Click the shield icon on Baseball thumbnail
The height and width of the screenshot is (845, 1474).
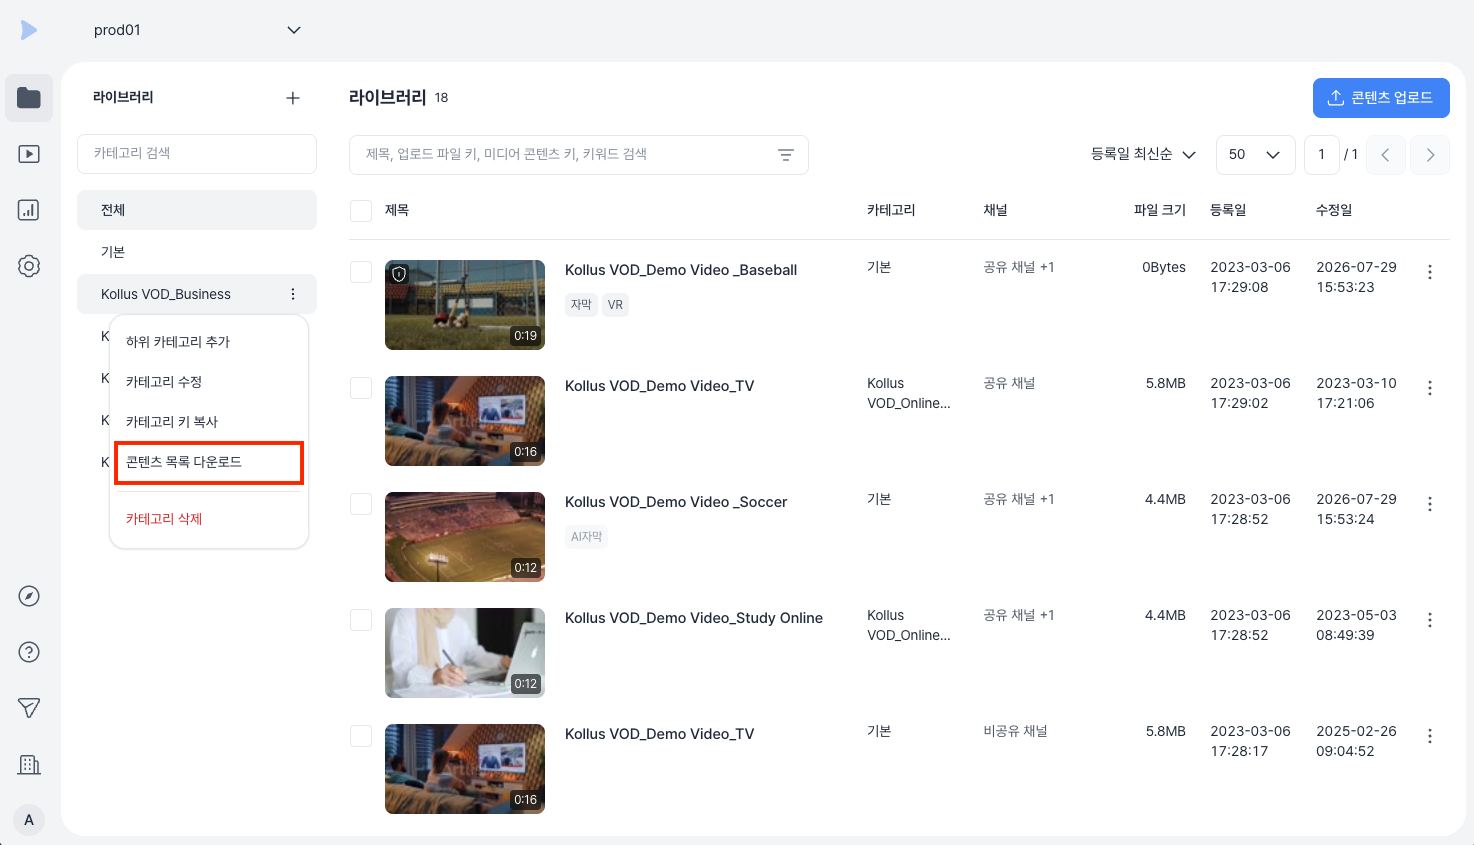click(x=400, y=274)
